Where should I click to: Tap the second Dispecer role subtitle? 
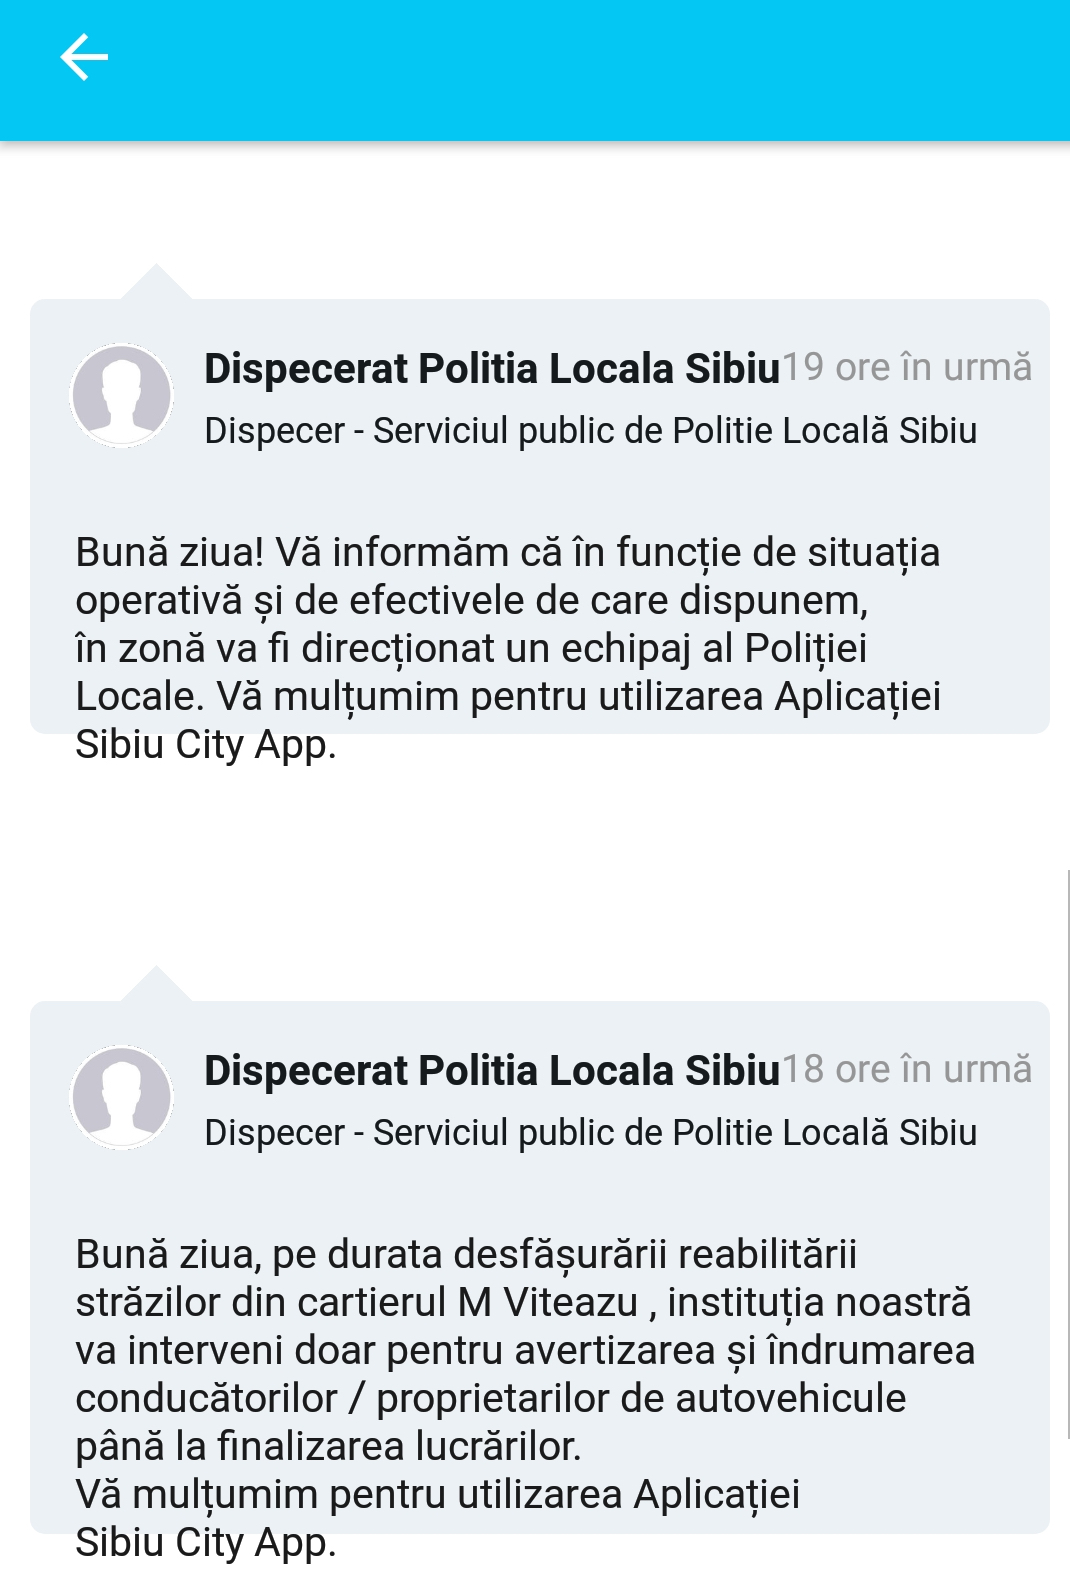[x=590, y=1133]
